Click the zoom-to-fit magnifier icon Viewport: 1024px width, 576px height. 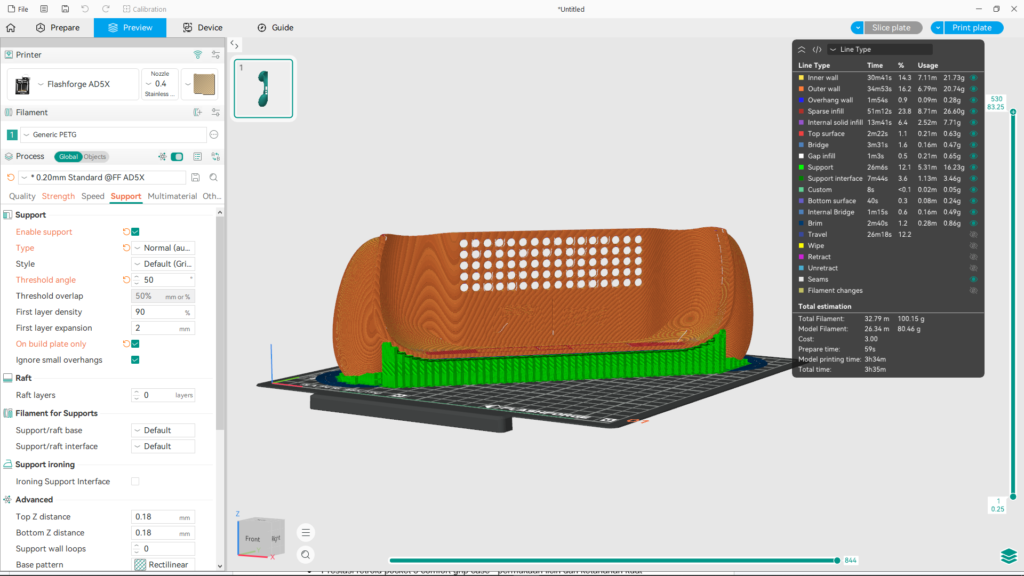pos(306,554)
